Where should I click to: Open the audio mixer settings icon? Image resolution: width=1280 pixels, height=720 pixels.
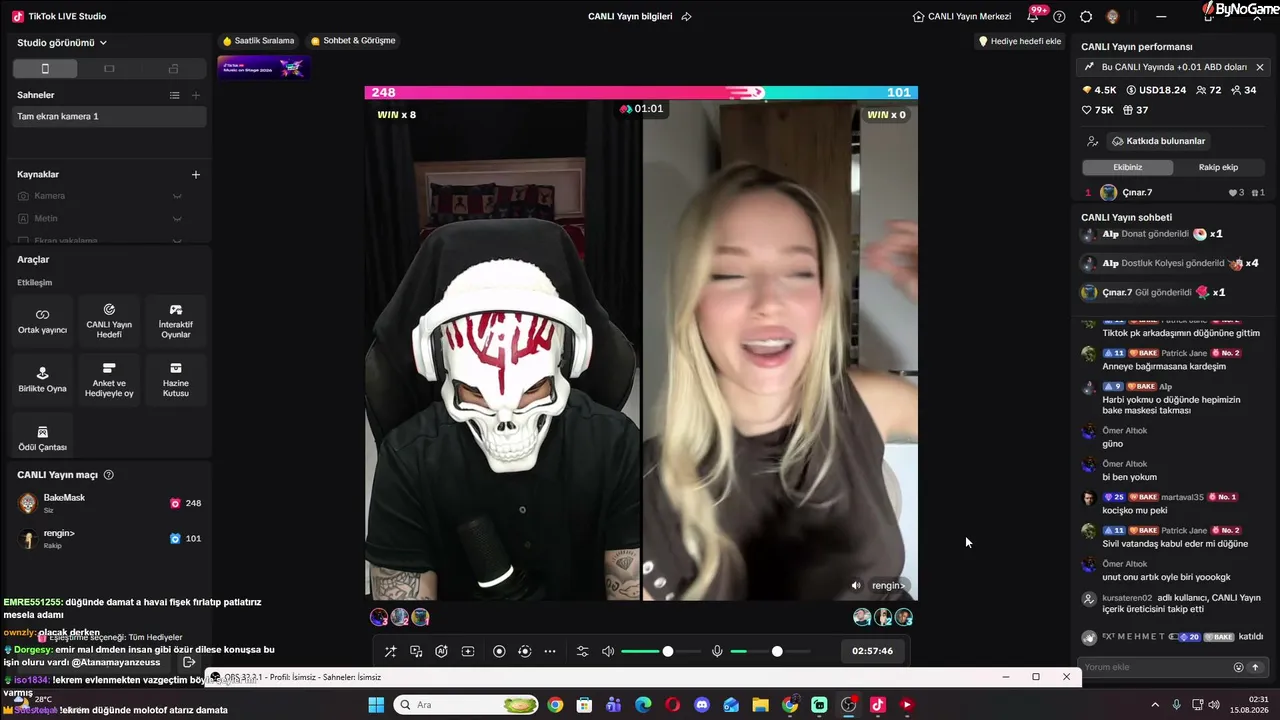[x=583, y=651]
